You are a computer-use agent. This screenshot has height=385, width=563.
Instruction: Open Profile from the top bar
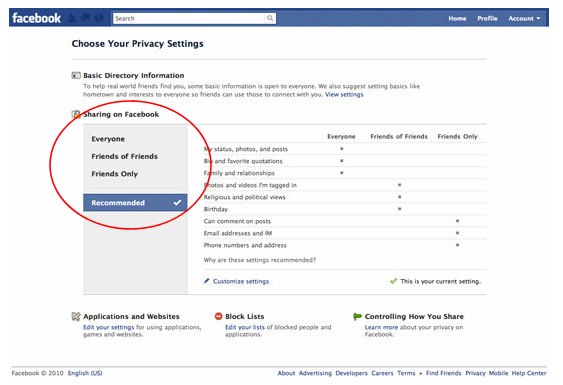[487, 18]
